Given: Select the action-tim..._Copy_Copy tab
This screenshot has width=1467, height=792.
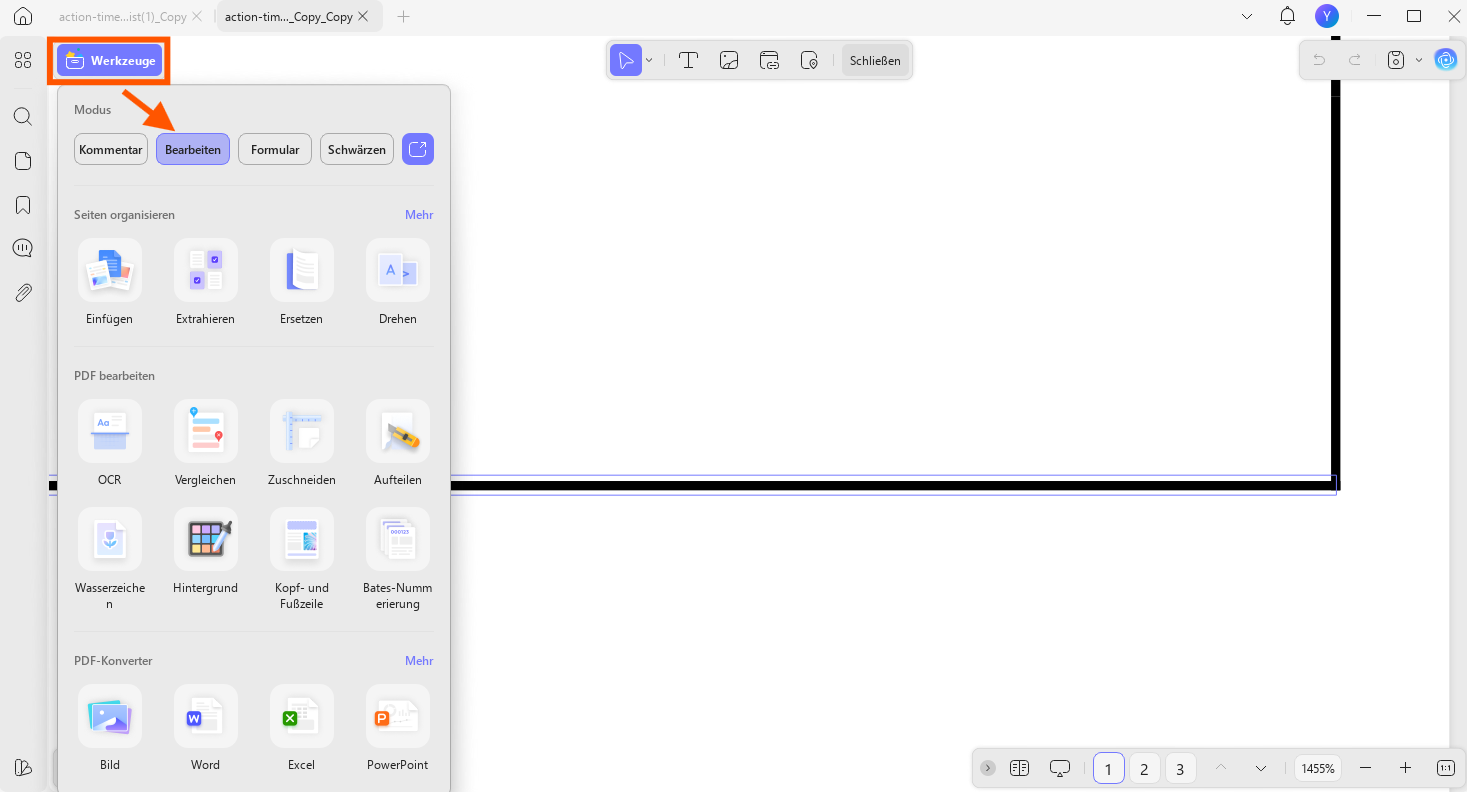Looking at the screenshot, I should tap(288, 17).
